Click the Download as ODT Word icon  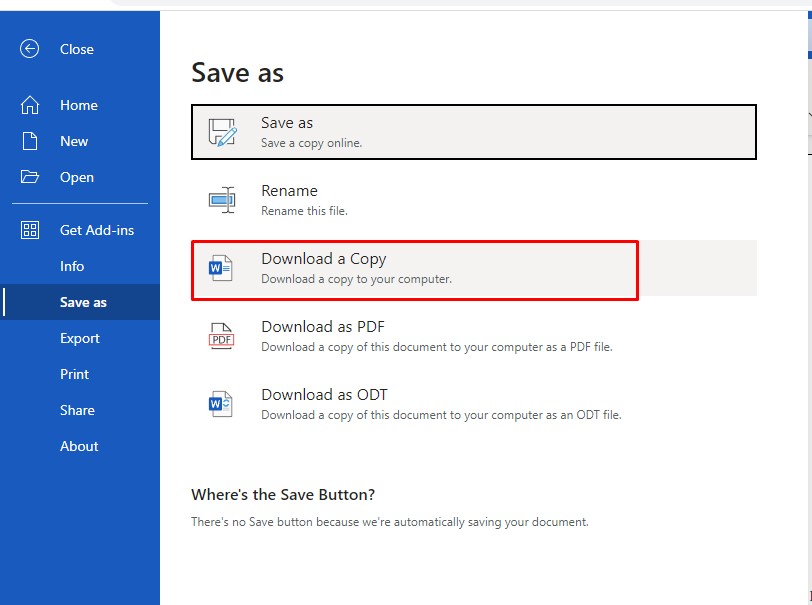(220, 404)
